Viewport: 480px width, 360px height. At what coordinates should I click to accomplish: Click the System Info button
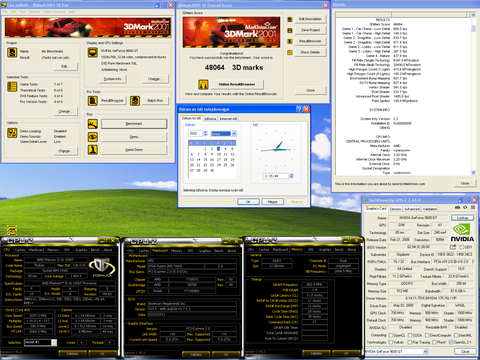click(x=113, y=79)
